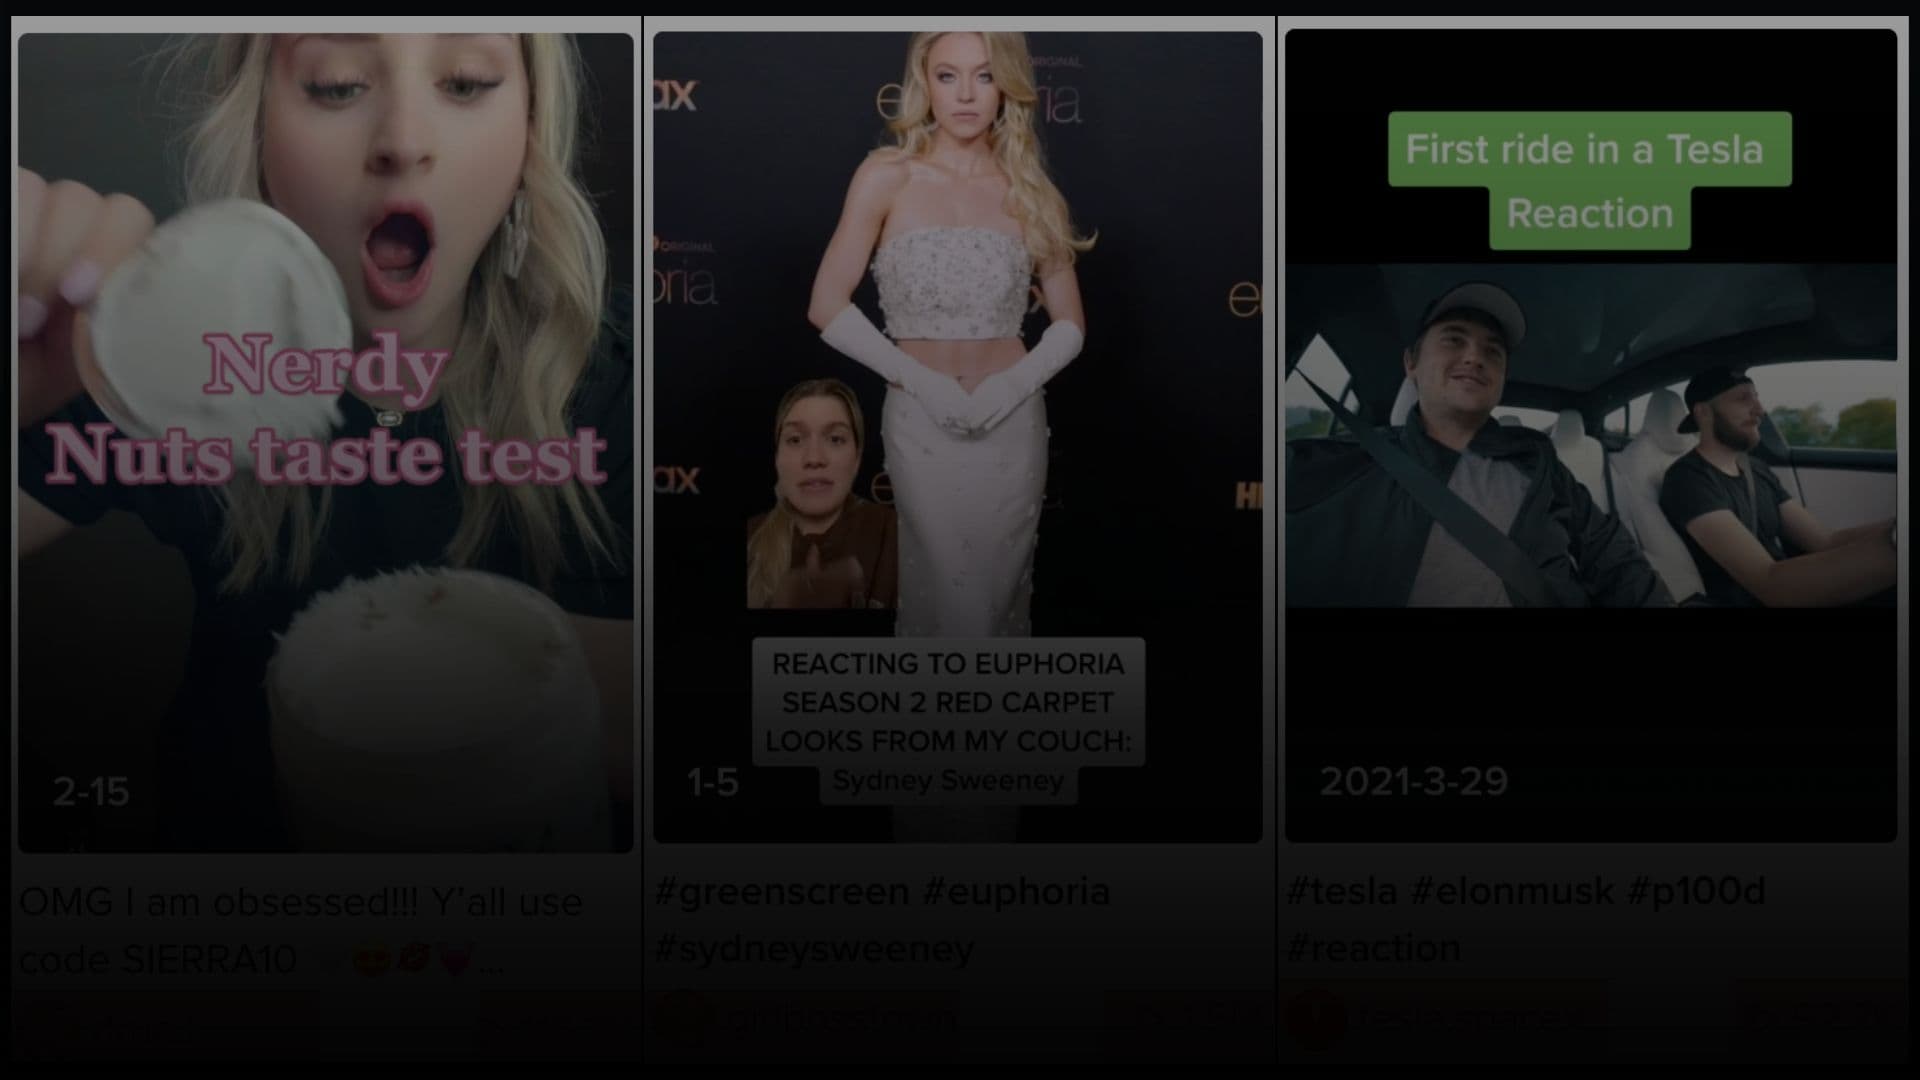Open the Nerdy Nuts taste test video
This screenshot has width=1920, height=1080.
tap(325, 442)
